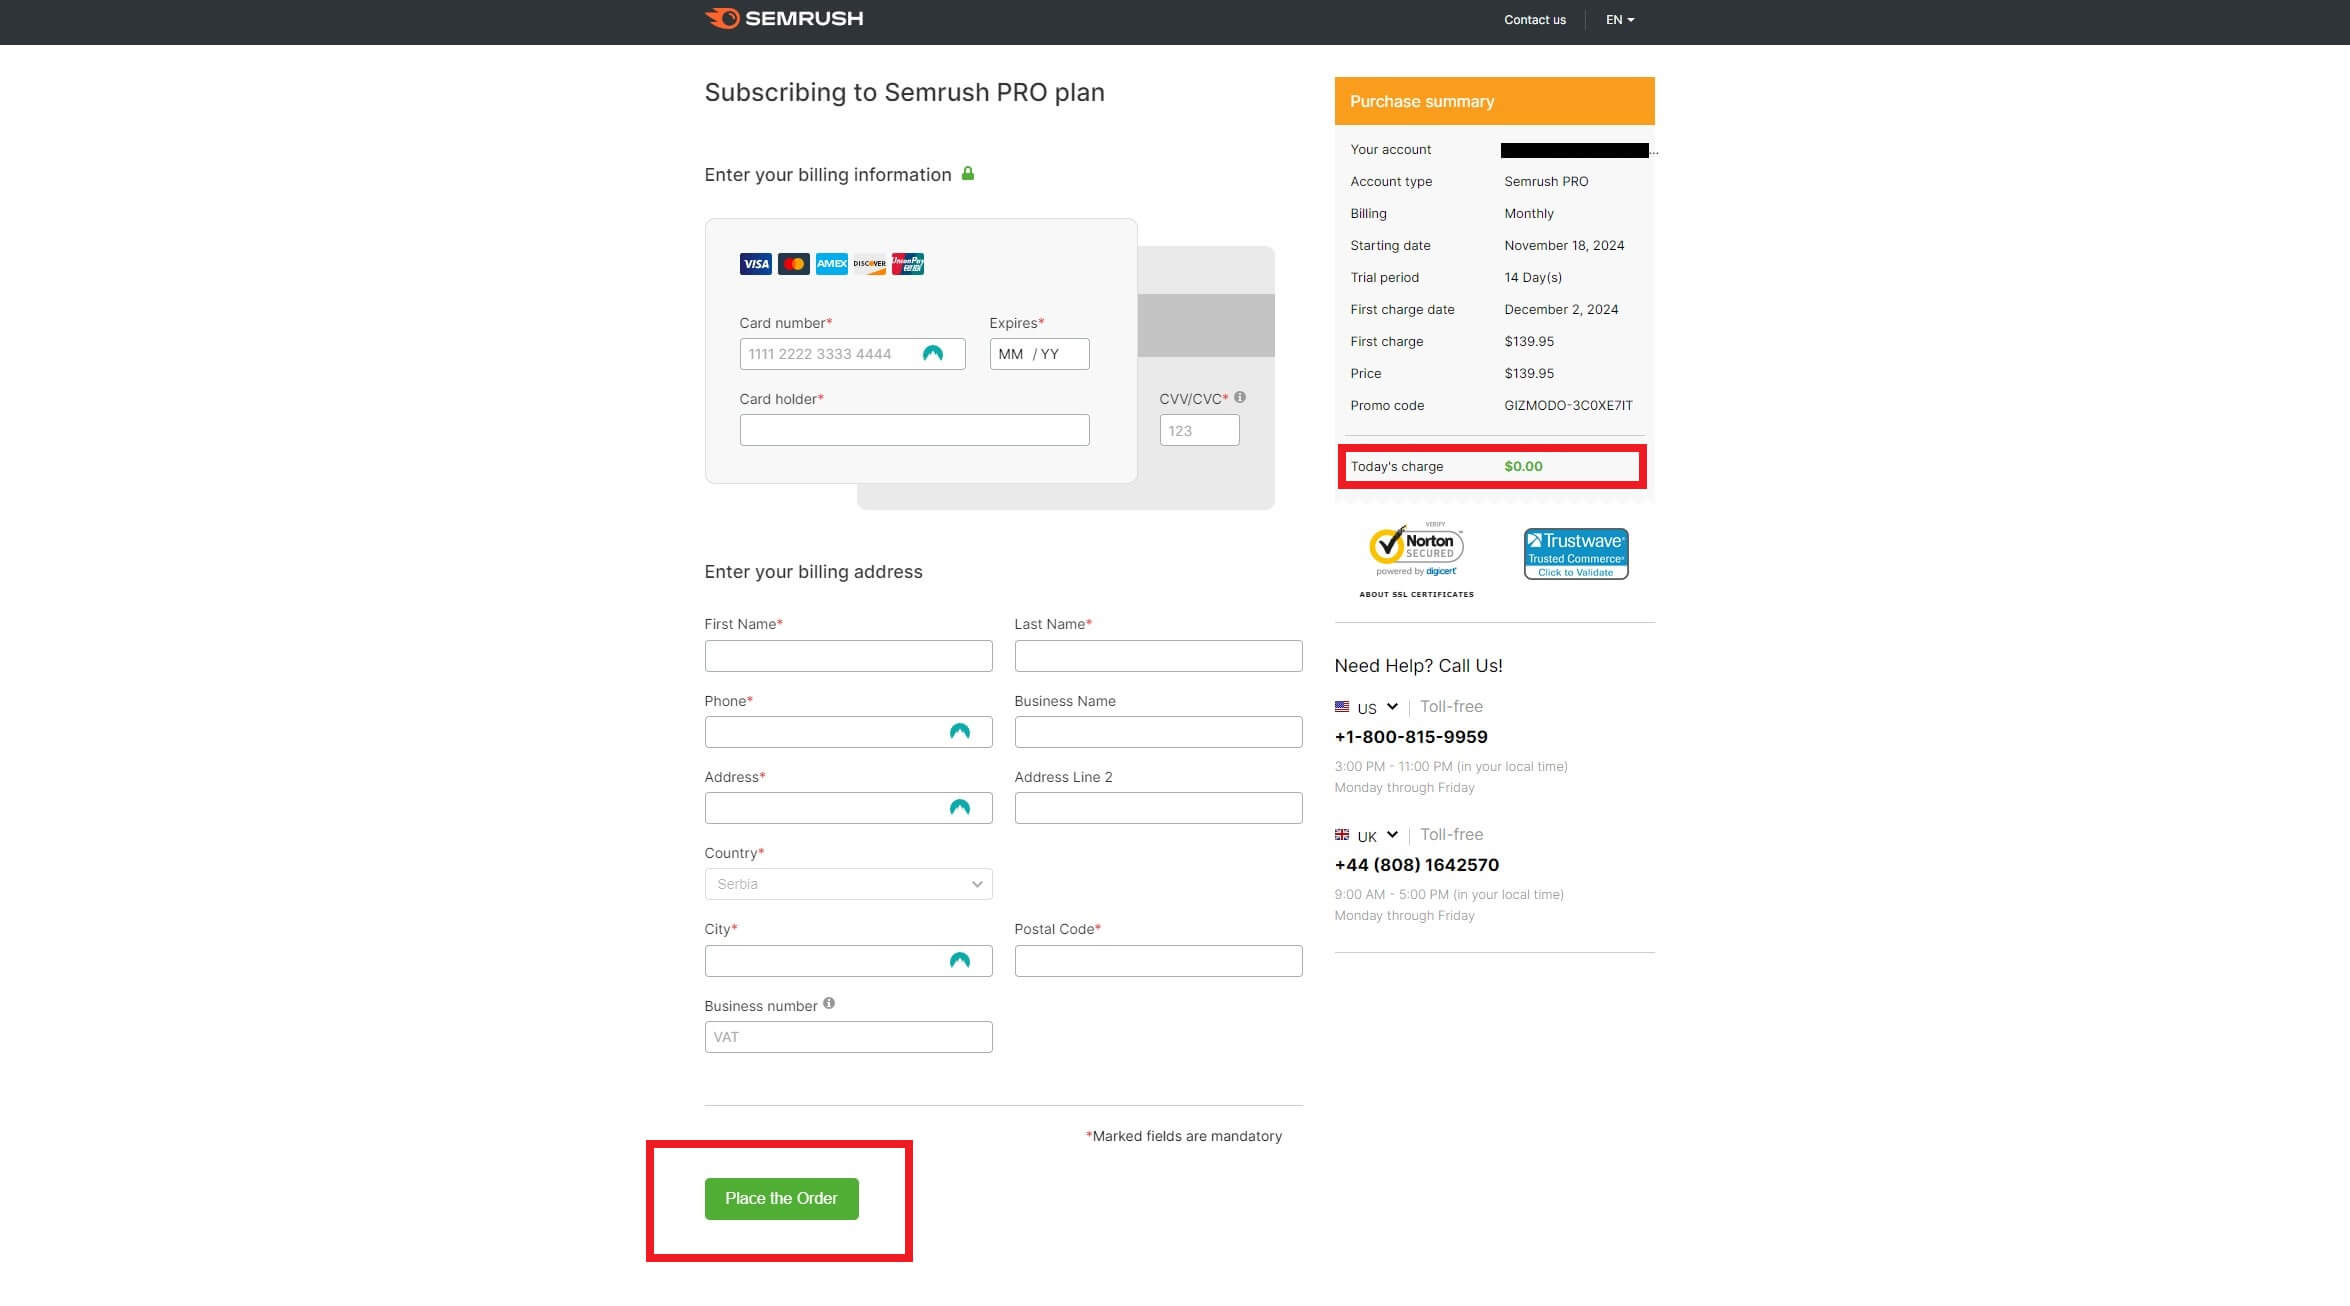Expand the UK phone region selector chevron
2350x1306 pixels.
(x=1392, y=834)
